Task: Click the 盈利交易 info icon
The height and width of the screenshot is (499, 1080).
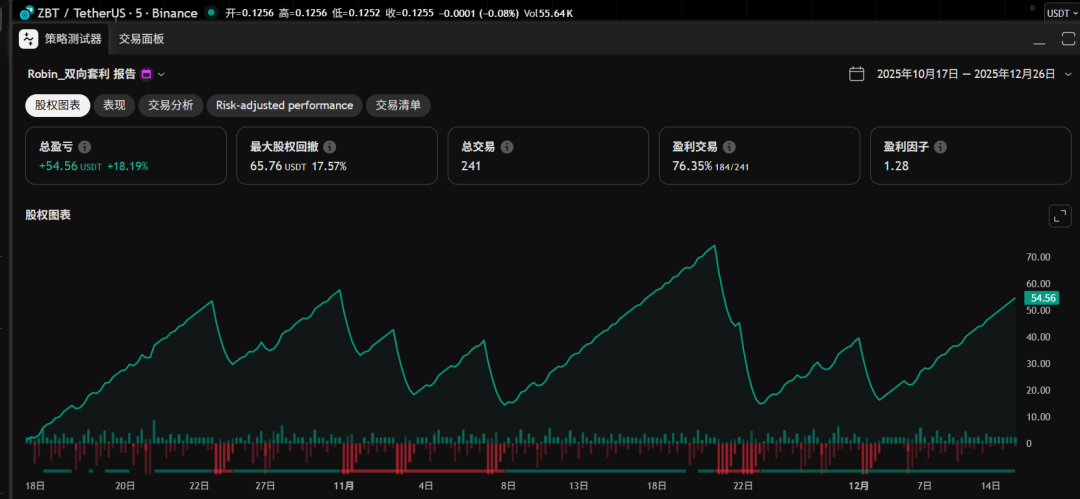Action: coord(728,147)
